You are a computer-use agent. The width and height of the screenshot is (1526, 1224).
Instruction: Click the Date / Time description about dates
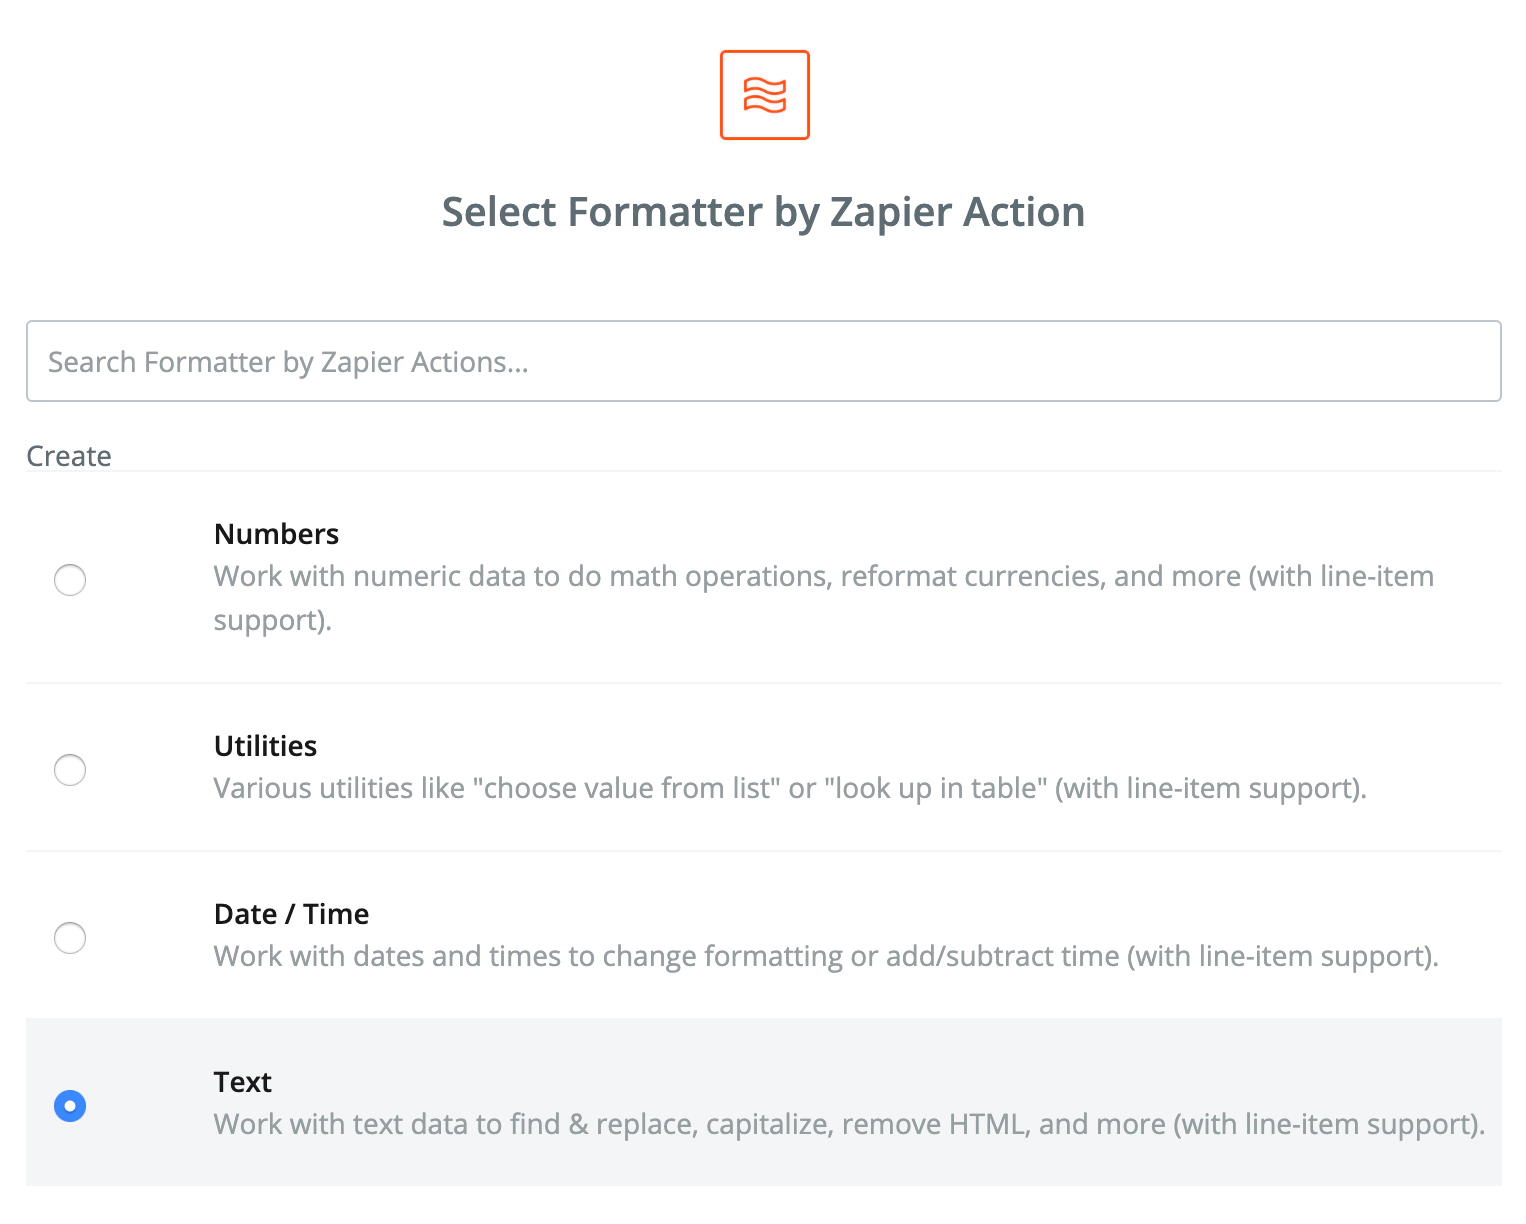coord(826,957)
